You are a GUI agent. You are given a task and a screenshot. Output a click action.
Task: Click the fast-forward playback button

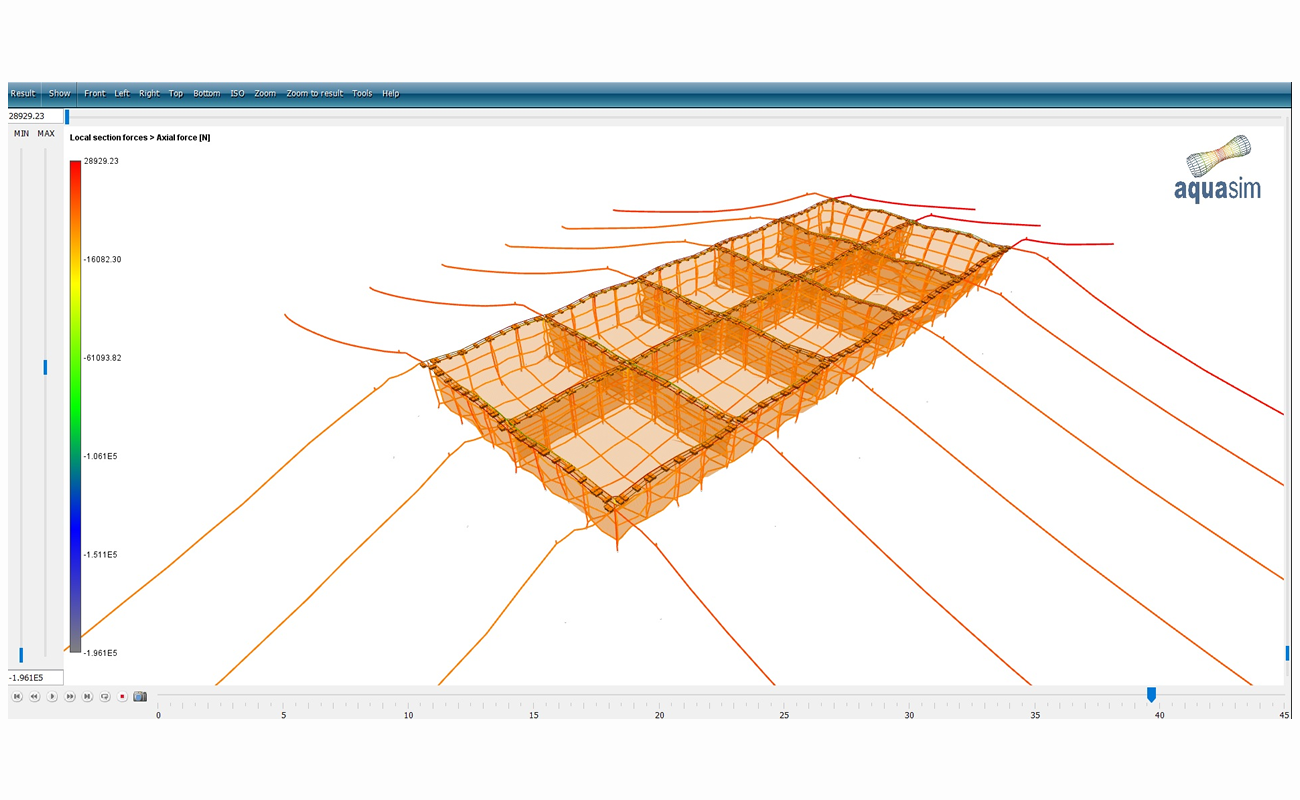pos(70,696)
